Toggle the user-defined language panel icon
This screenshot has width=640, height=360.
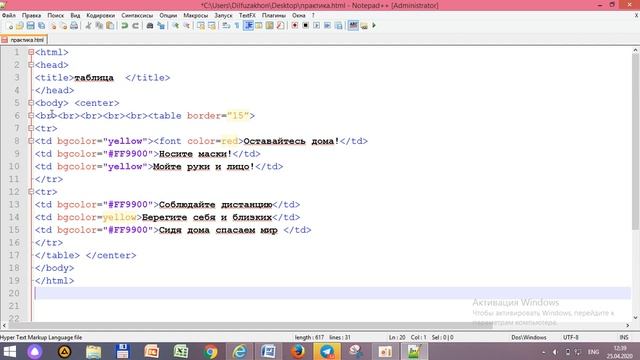(259, 26)
